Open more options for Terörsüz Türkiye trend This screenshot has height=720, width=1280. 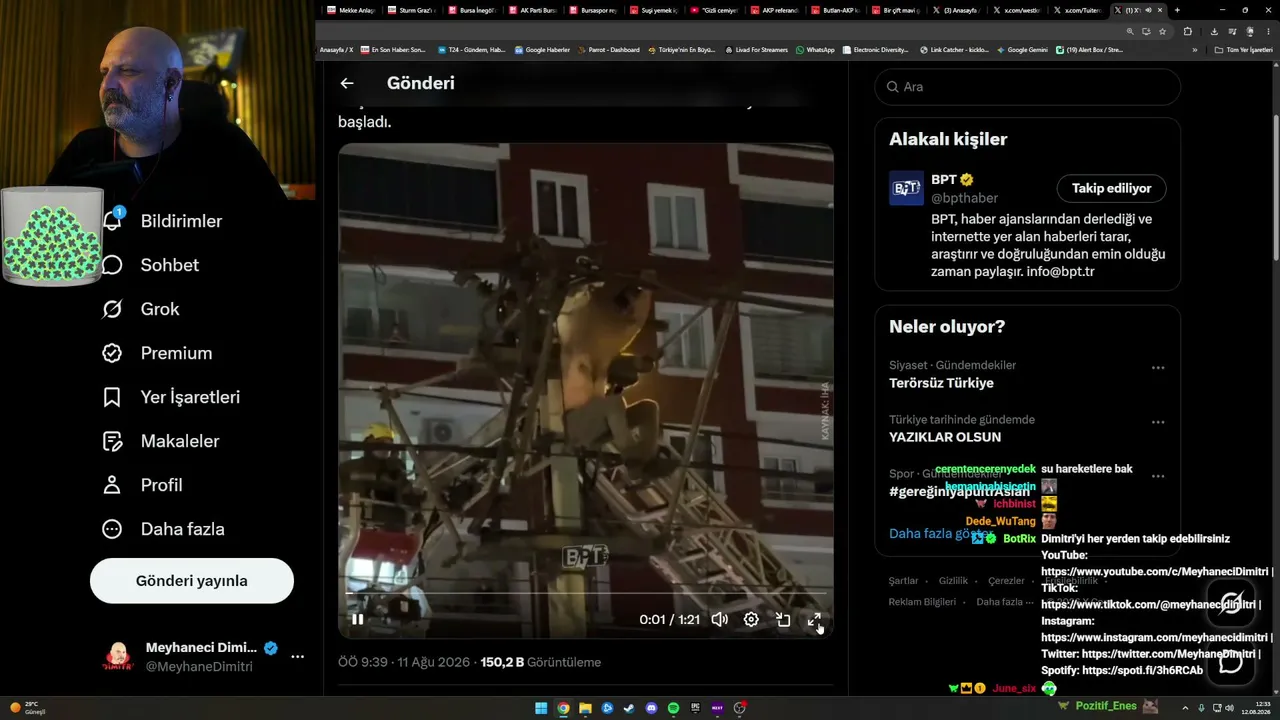pyautogui.click(x=1158, y=368)
